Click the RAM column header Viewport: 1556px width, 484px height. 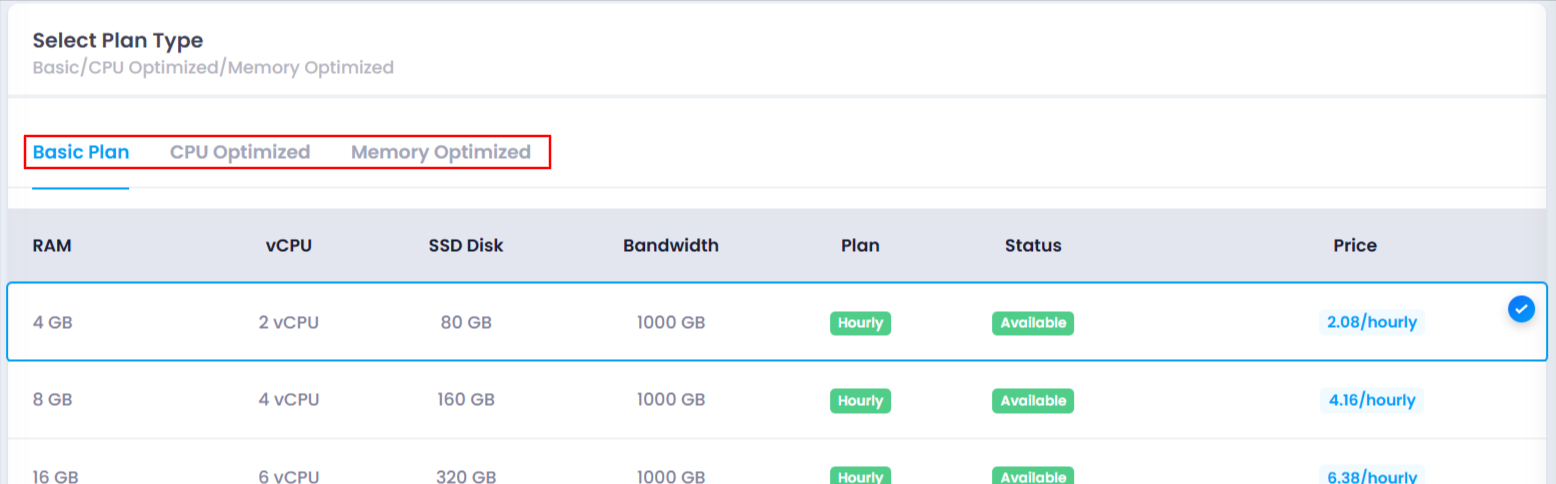pyautogui.click(x=52, y=245)
